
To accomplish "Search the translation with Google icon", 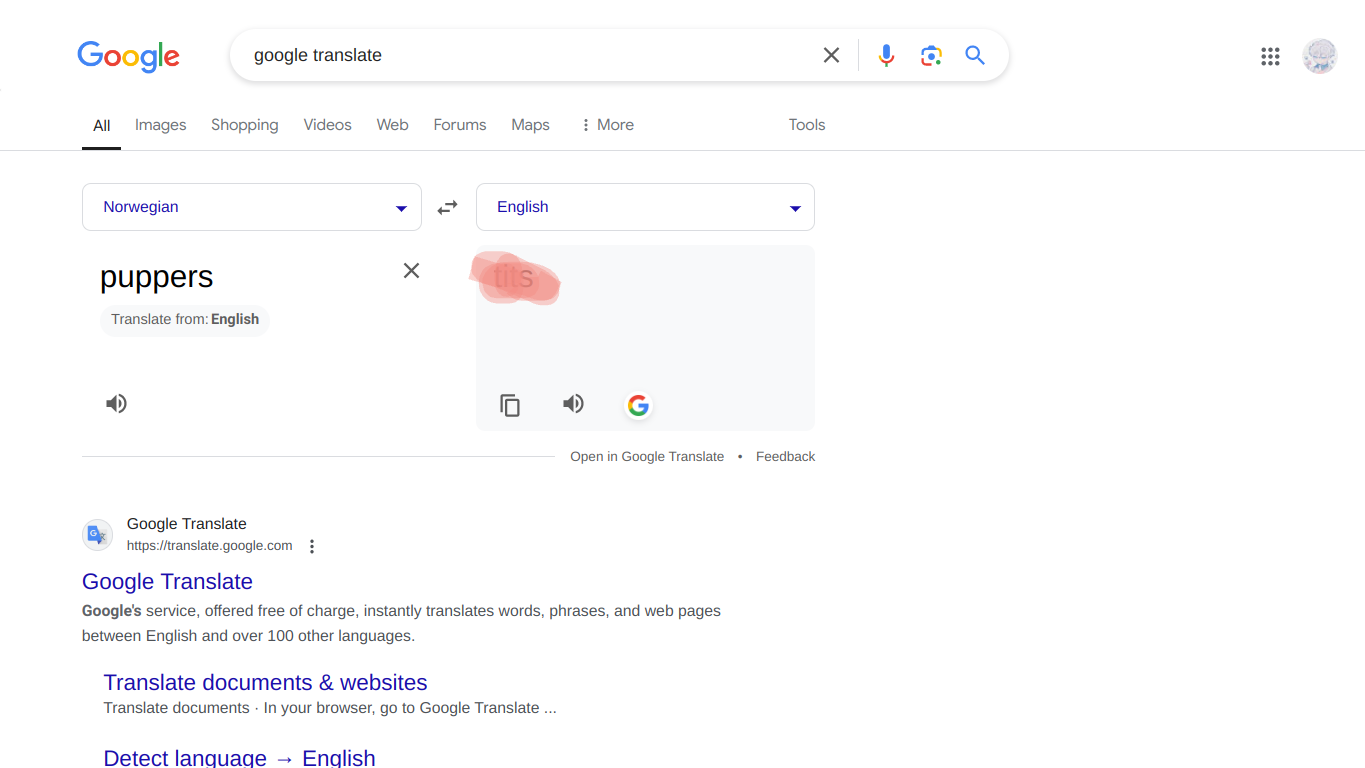I will tap(638, 405).
